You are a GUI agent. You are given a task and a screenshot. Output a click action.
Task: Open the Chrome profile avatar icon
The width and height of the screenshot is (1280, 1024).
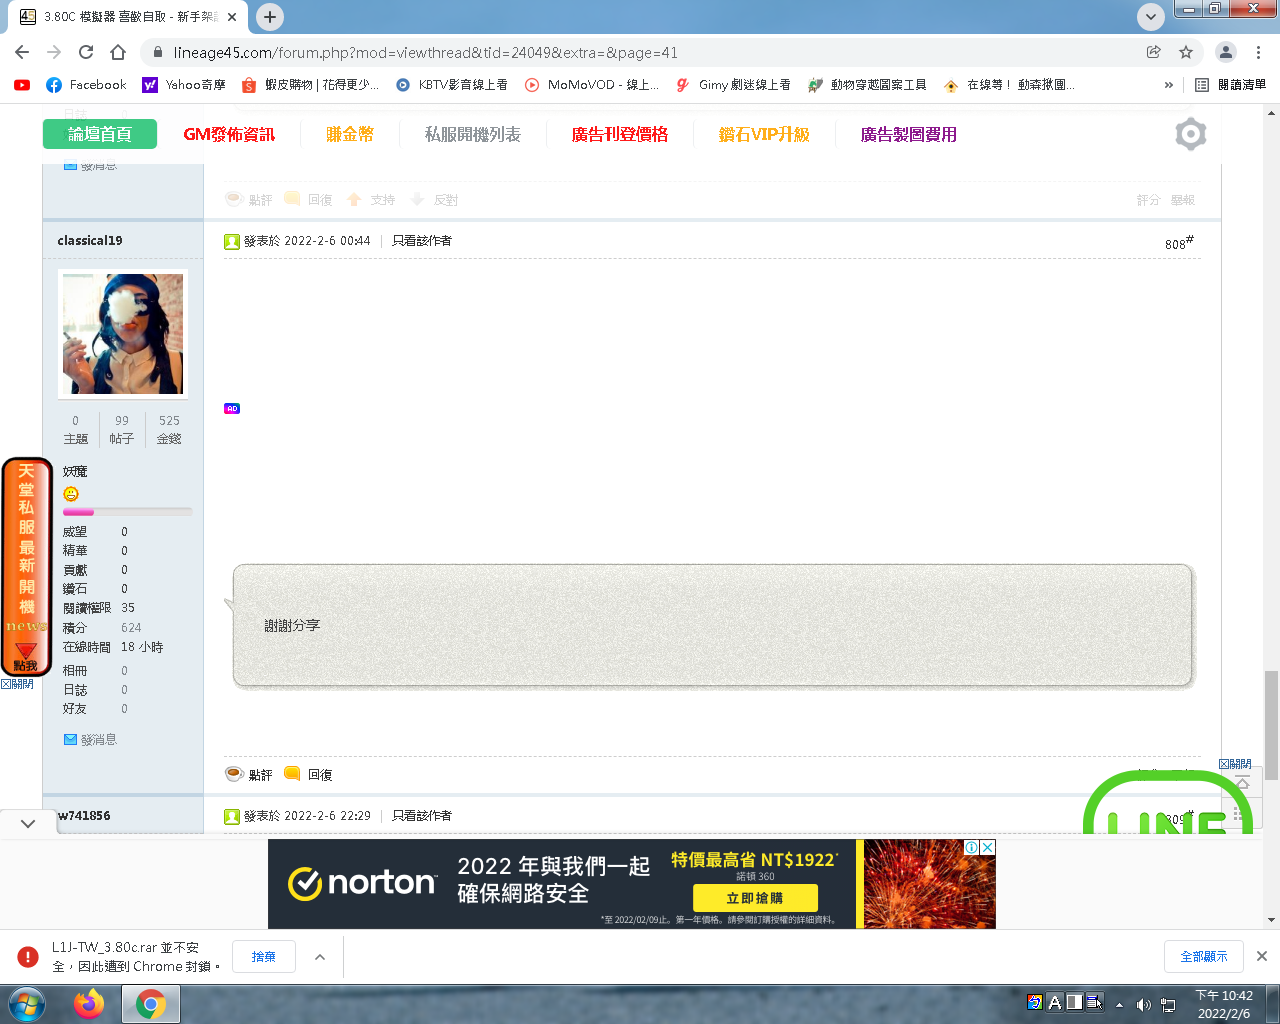pyautogui.click(x=1226, y=52)
